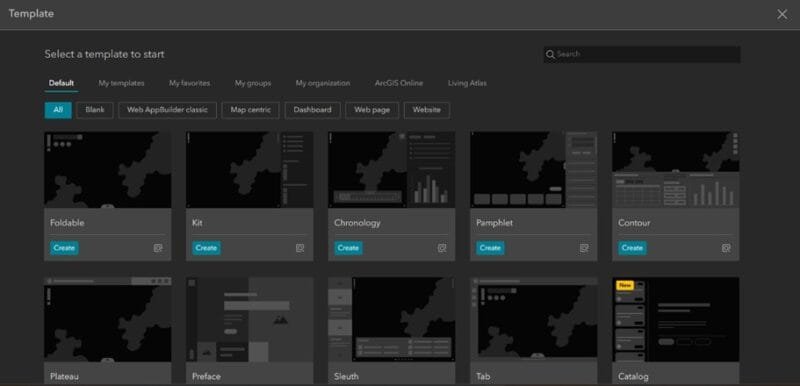
Task: Create app from Pamphlet template
Action: (x=490, y=248)
